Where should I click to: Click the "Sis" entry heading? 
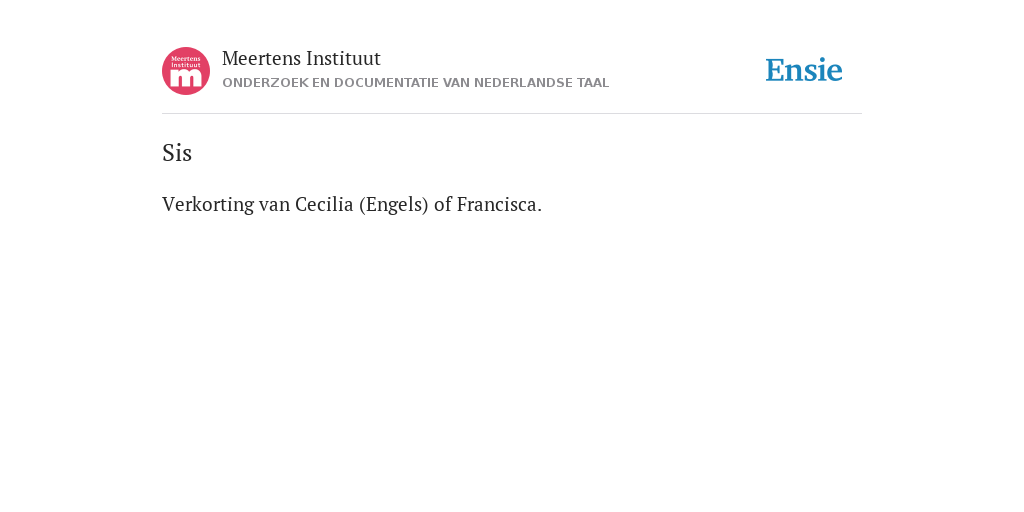[177, 153]
